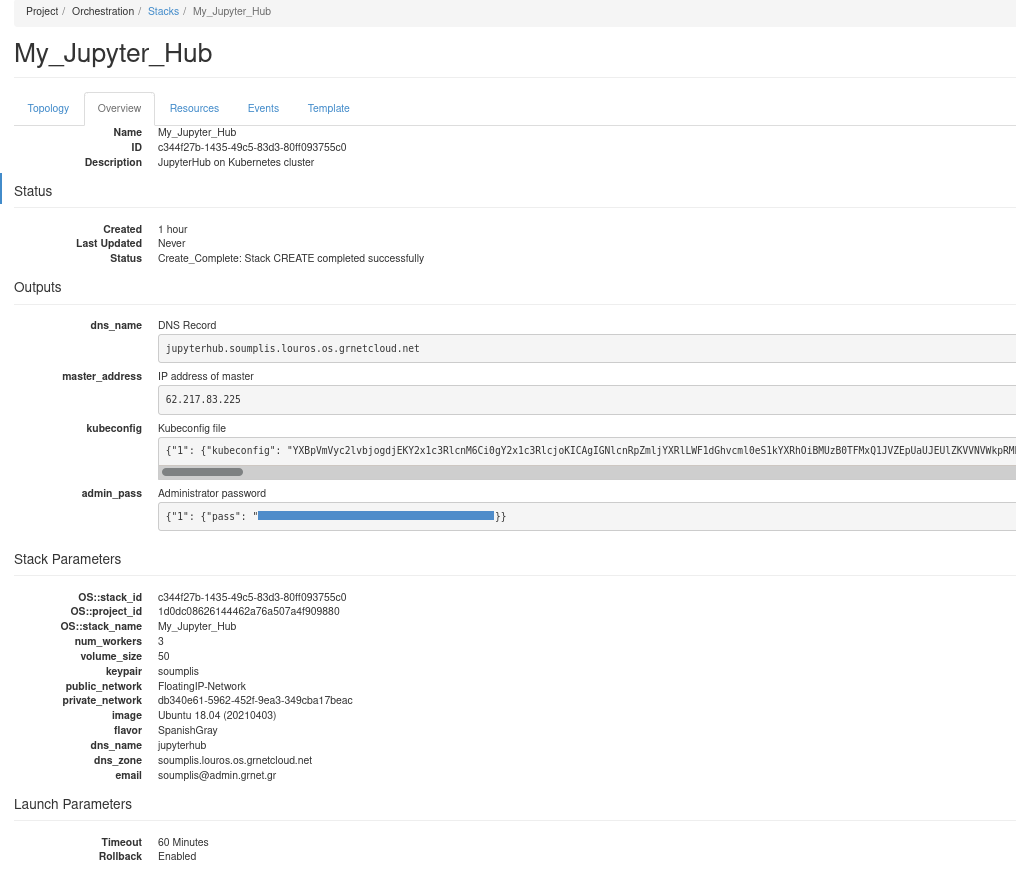Switch to the Topology tab
This screenshot has height=883, width=1016.
(x=48, y=108)
